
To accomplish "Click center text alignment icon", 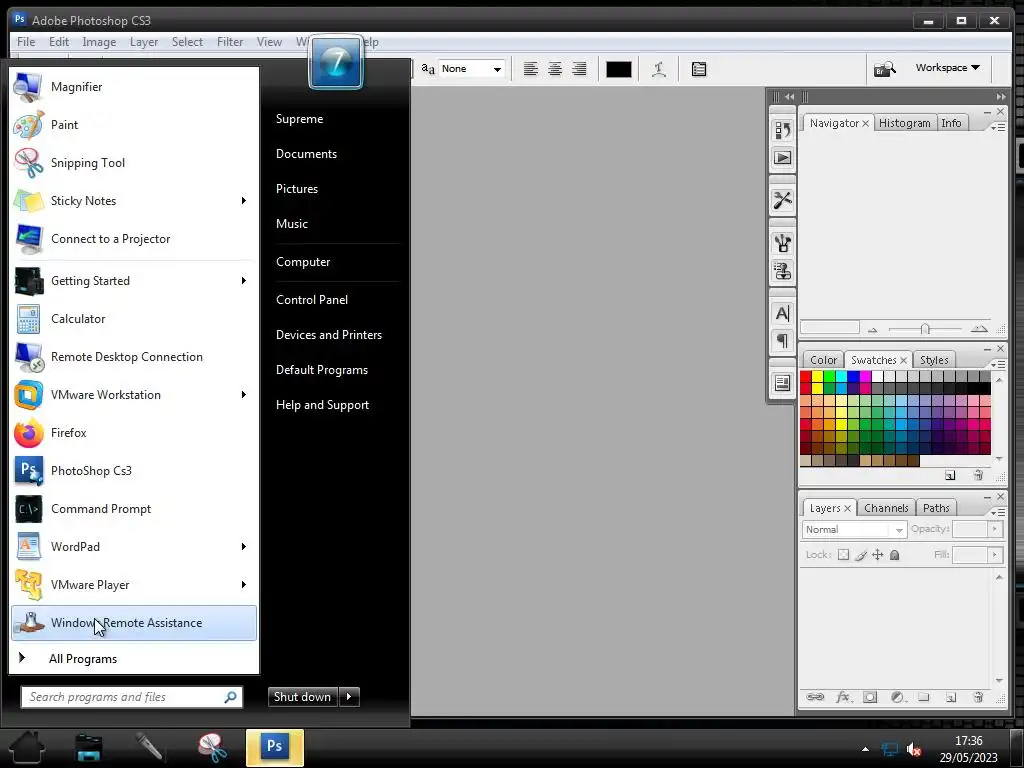I will [x=555, y=69].
